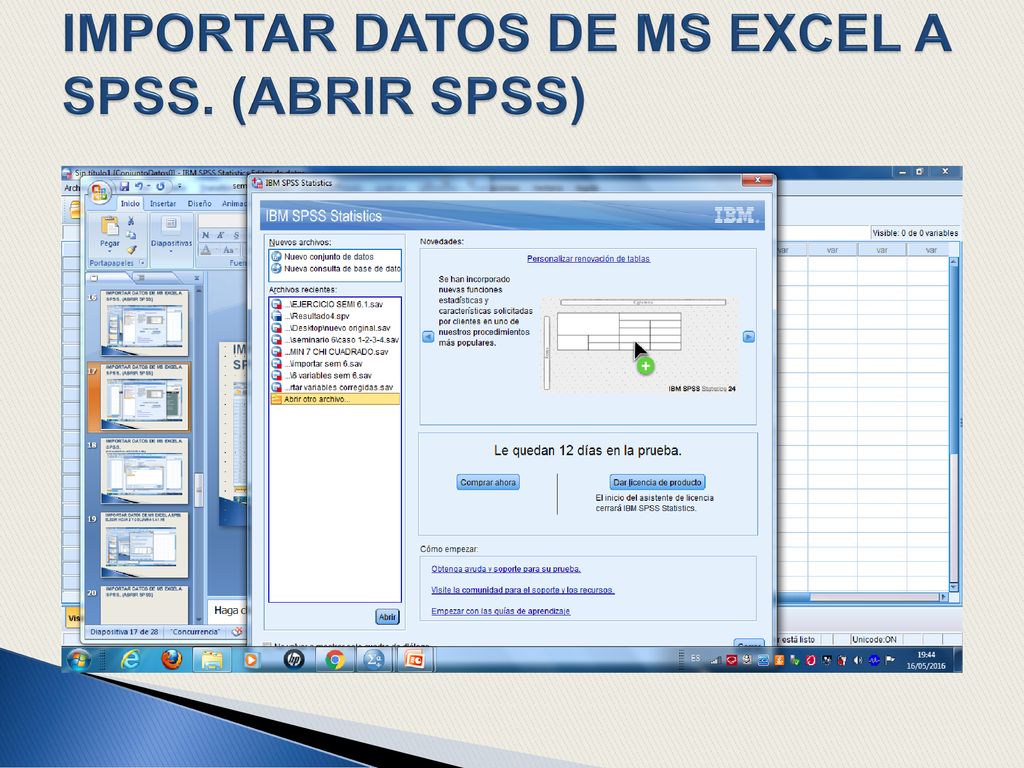Select slide 17 thumbnail
1024x768 pixels.
[x=144, y=397]
